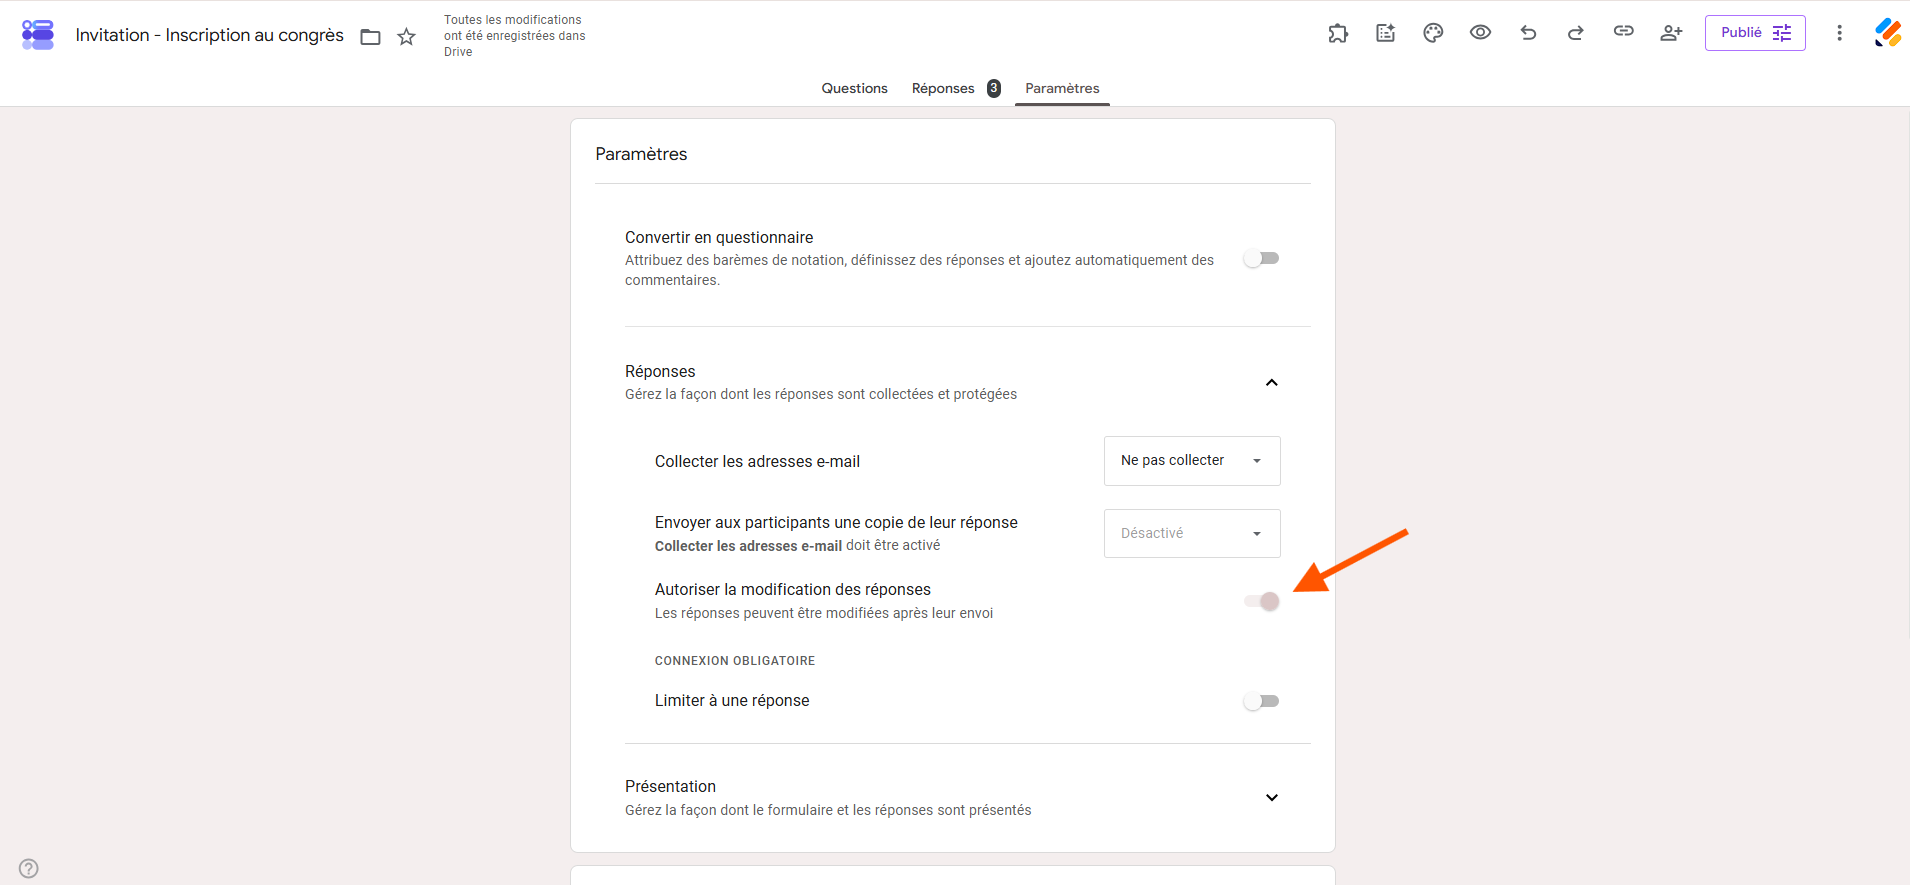This screenshot has width=1910, height=885.
Task: Toggle 'Limiter à une réponse' switch
Action: 1261,701
